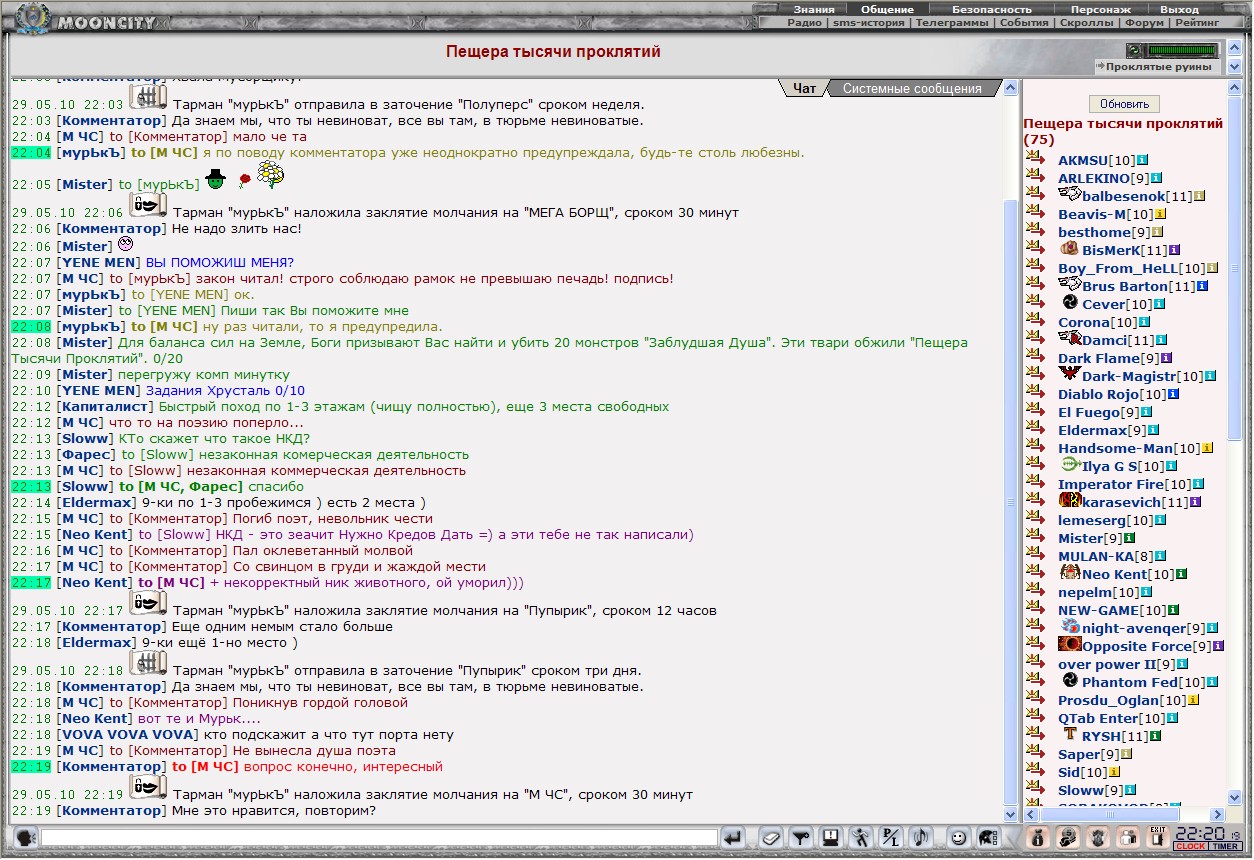1254x860 pixels.
Task: Click the EXIT door icon
Action: 1158,838
